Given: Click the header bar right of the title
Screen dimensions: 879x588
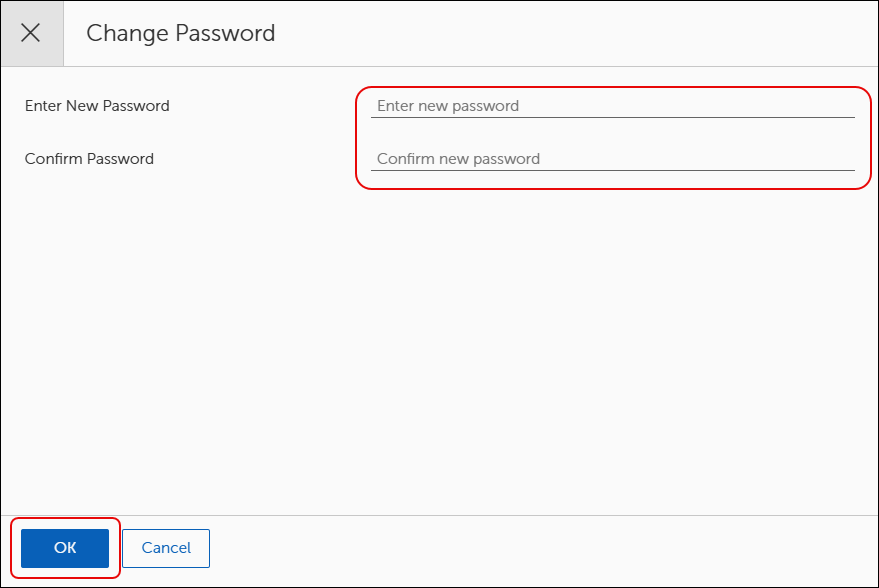Looking at the screenshot, I should (x=577, y=33).
